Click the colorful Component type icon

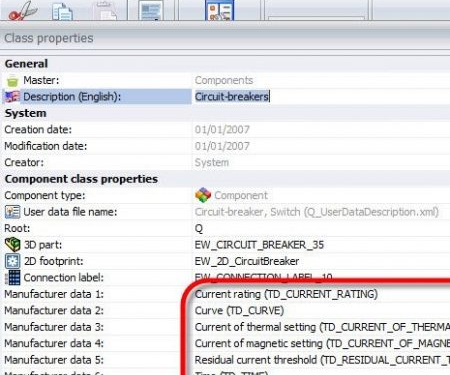[203, 195]
